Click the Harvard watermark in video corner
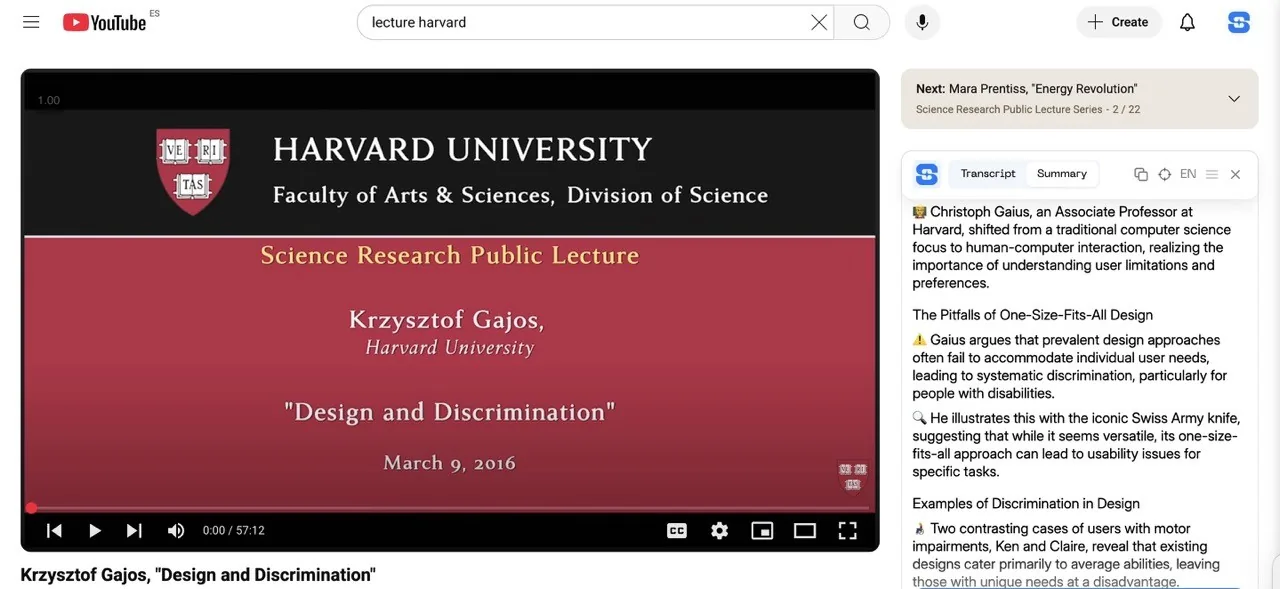1280x589 pixels. (852, 476)
